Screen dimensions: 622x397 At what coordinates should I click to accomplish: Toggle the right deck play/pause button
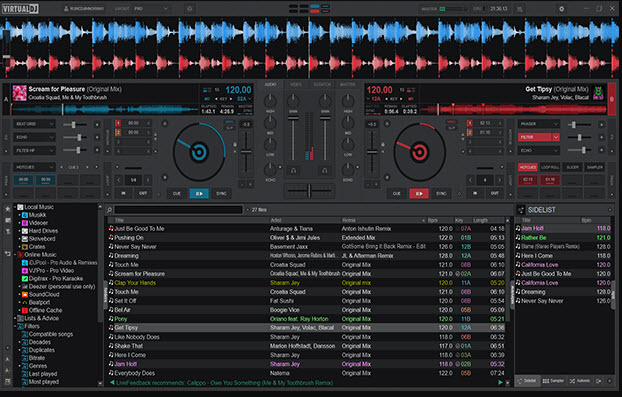point(419,194)
